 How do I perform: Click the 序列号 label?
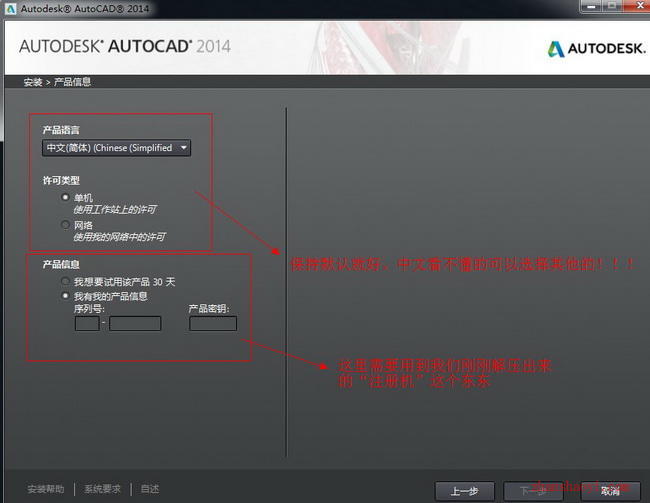(x=89, y=309)
